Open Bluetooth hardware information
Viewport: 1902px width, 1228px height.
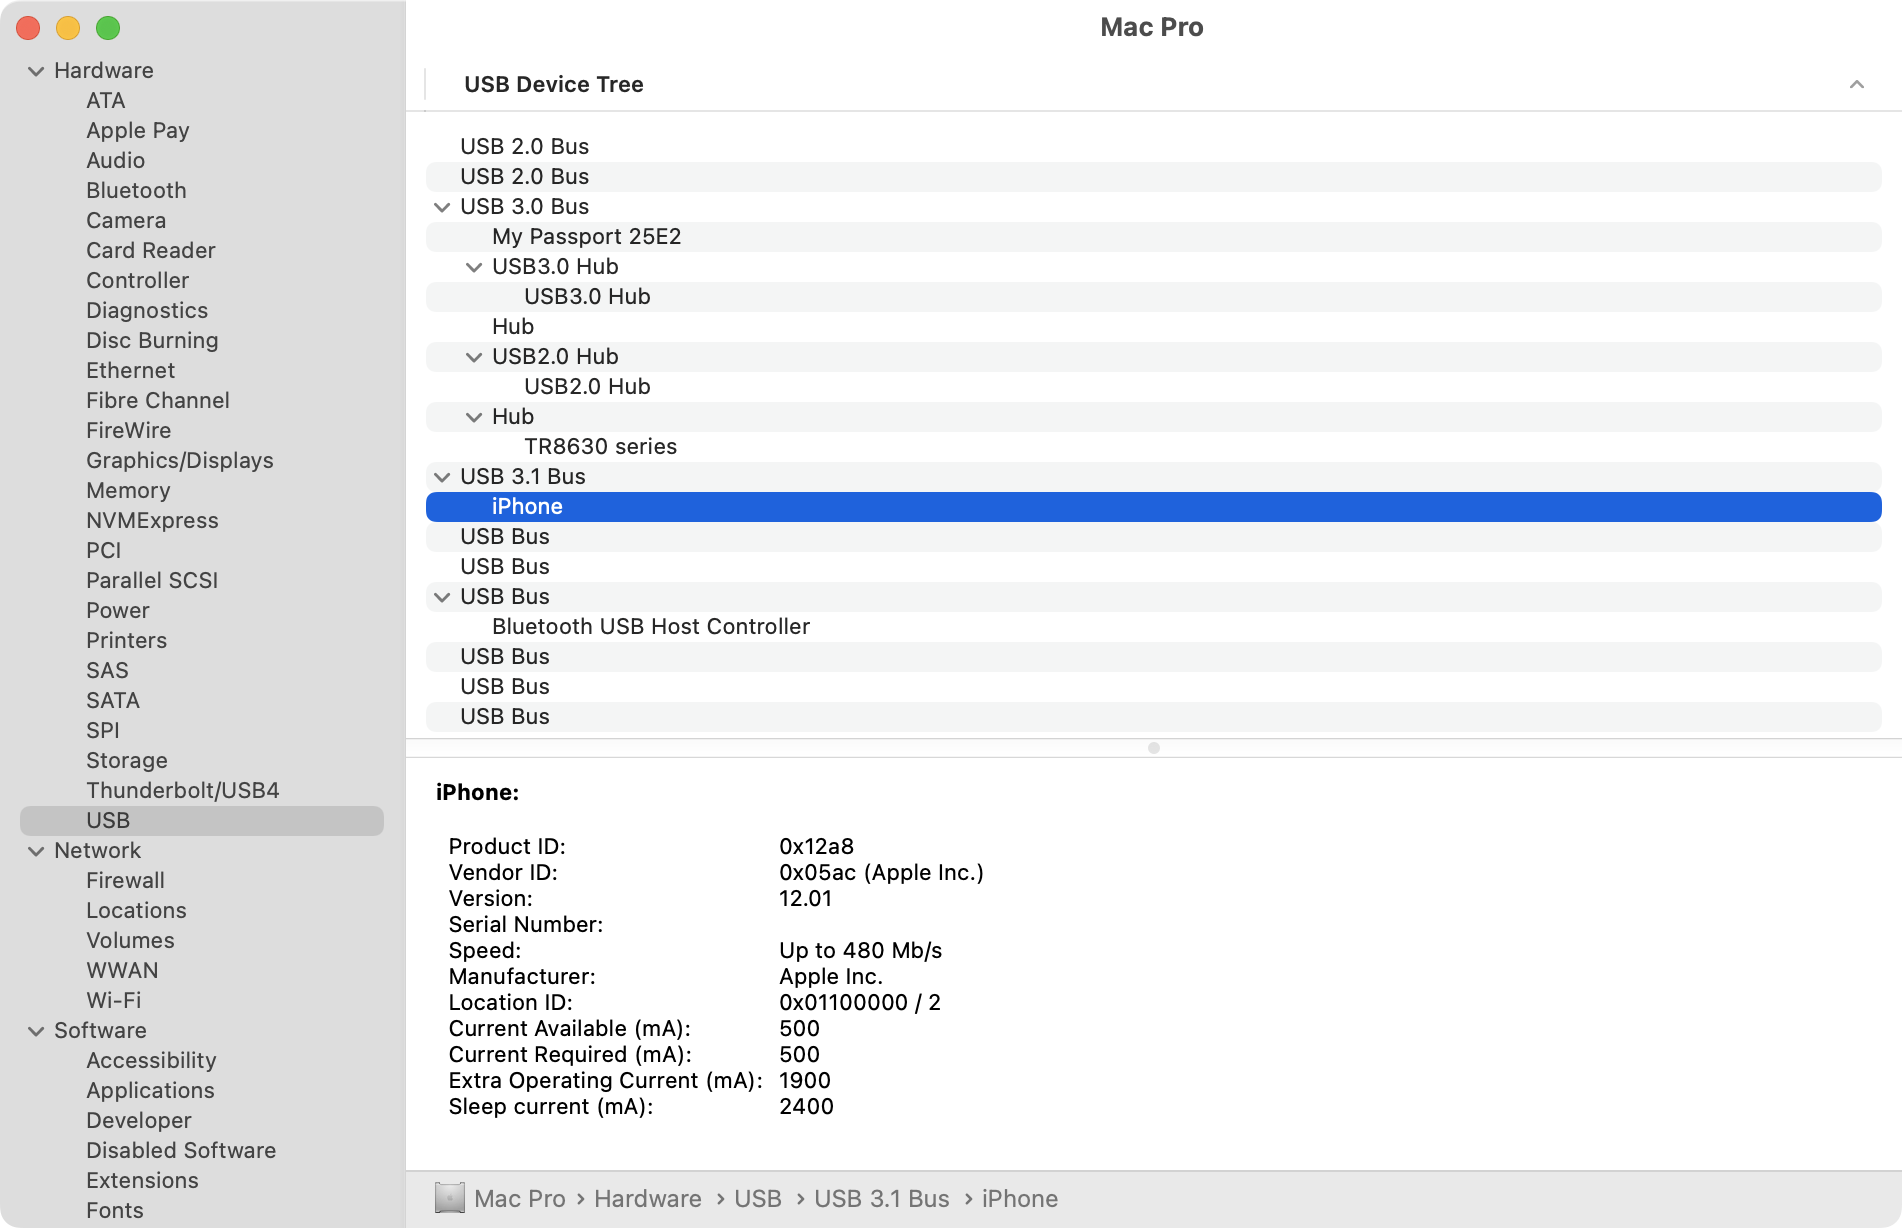136,191
